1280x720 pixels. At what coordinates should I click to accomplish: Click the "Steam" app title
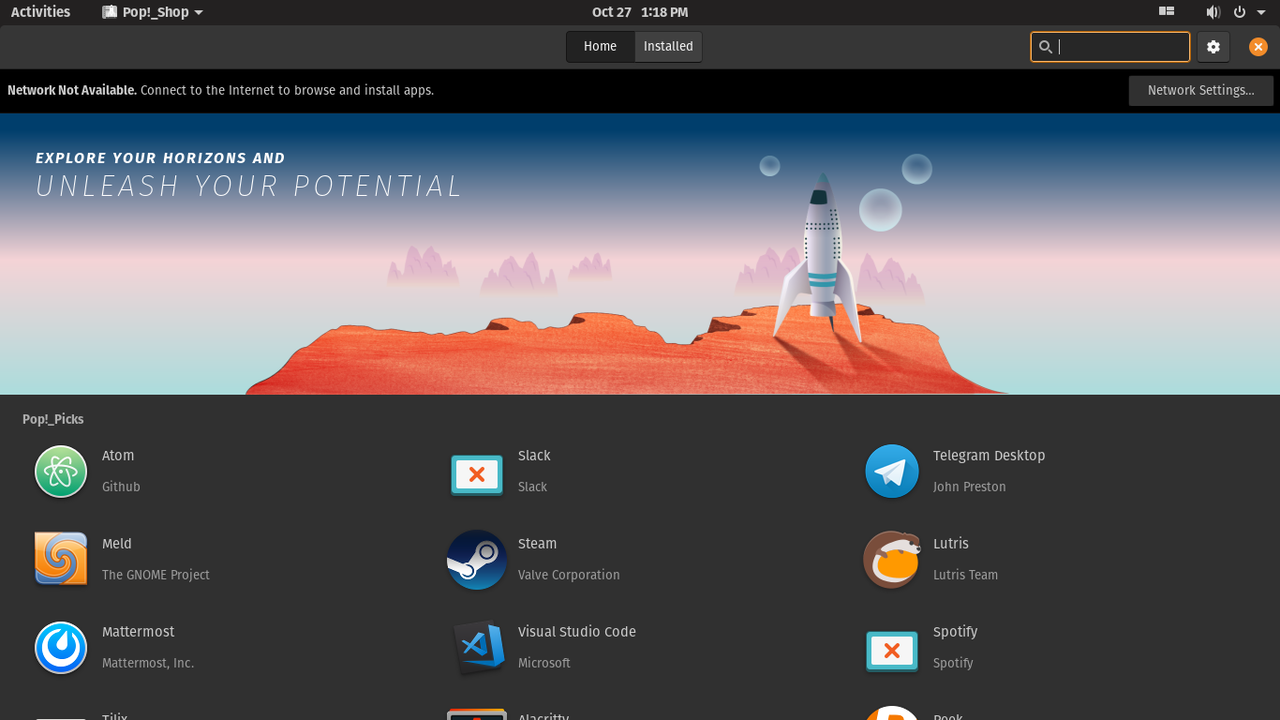coord(537,544)
